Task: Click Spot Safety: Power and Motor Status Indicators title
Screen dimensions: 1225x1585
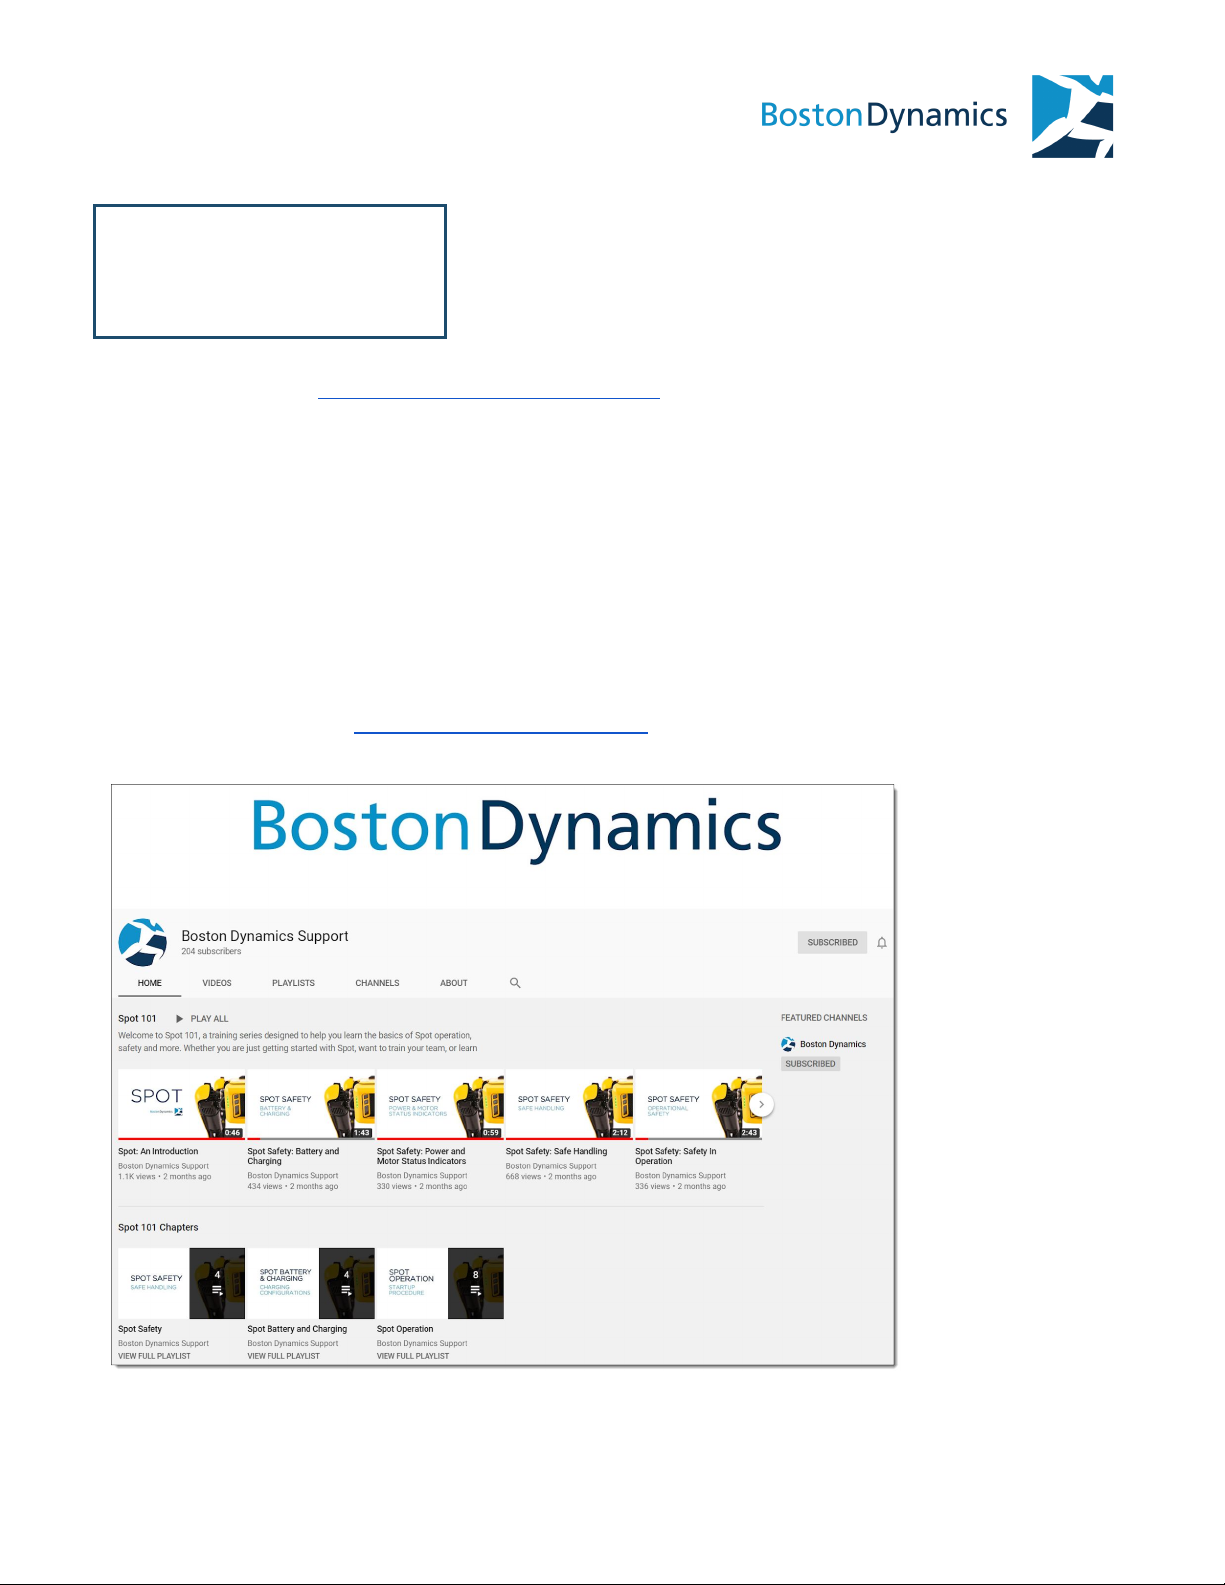Action: [x=421, y=1156]
